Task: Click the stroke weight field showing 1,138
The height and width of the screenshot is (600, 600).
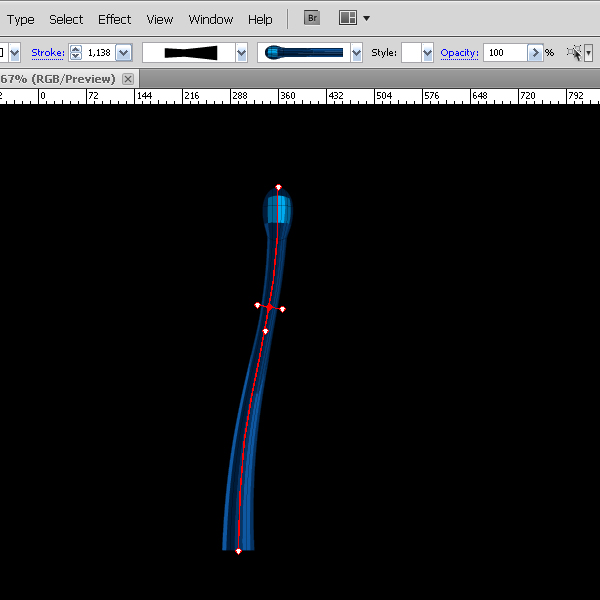Action: pos(99,53)
